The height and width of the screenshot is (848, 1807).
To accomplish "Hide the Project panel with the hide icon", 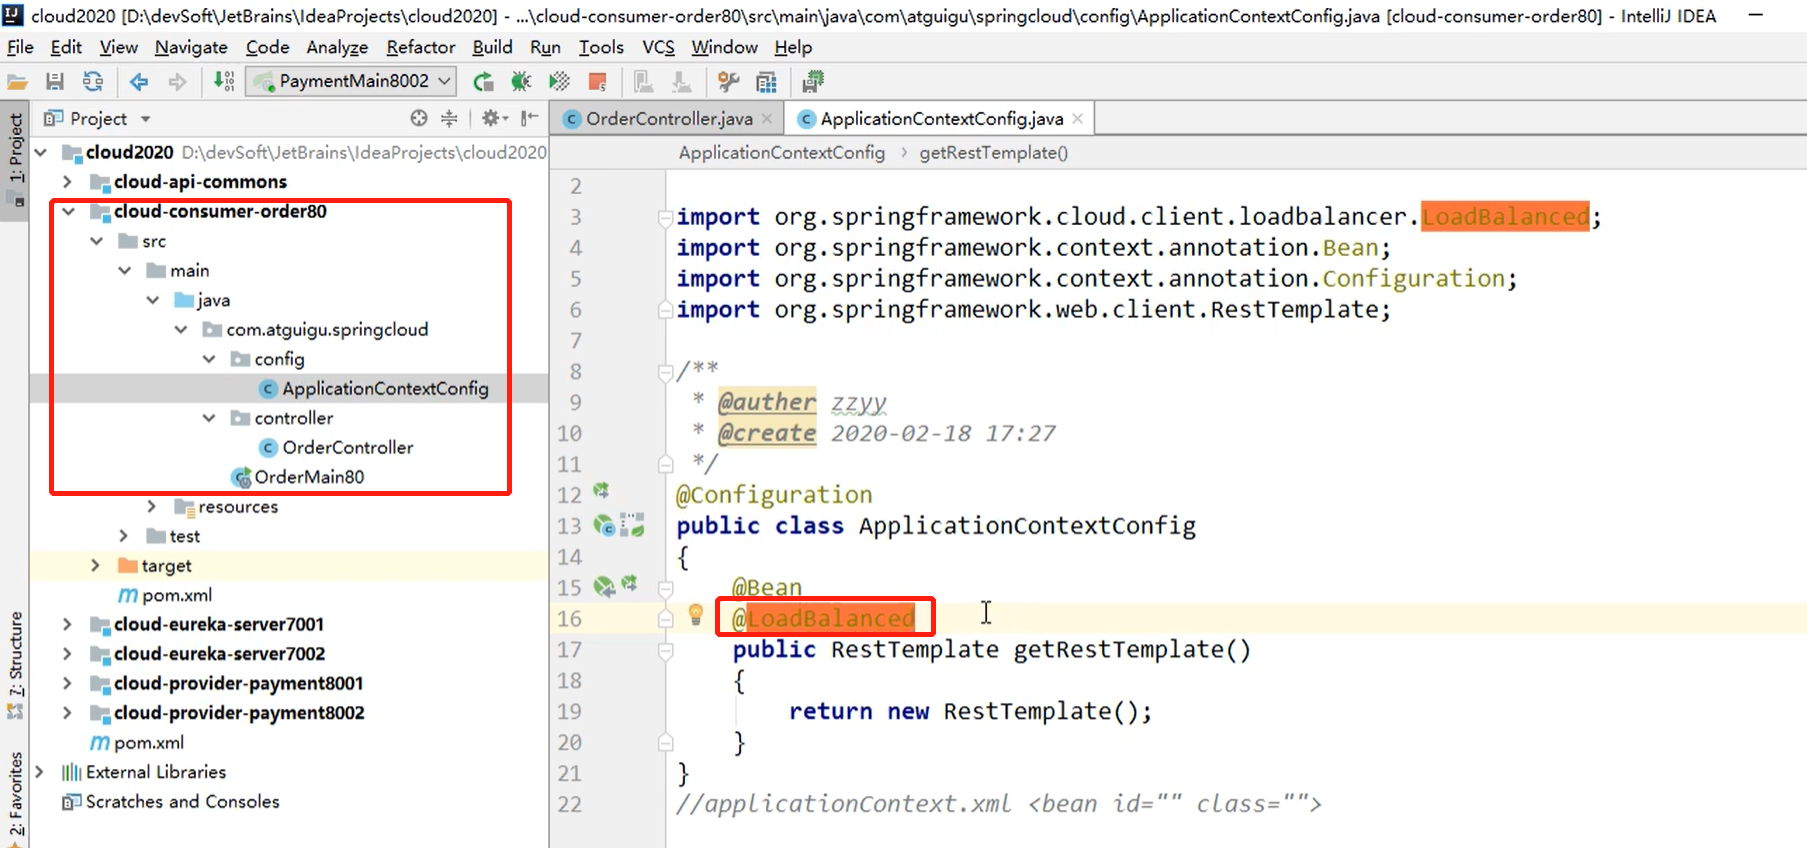I will click(x=529, y=118).
